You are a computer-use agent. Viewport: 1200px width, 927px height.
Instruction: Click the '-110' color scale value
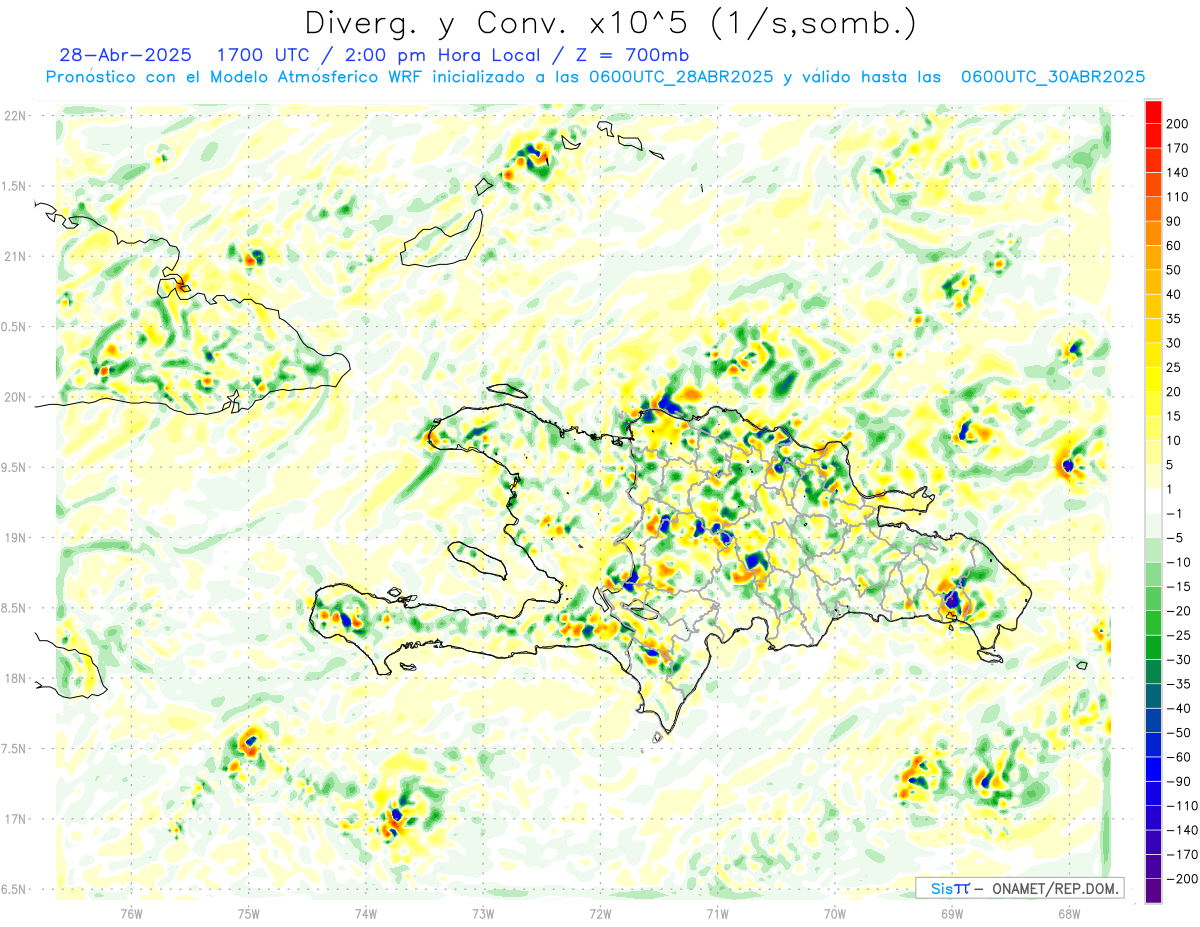point(1182,805)
